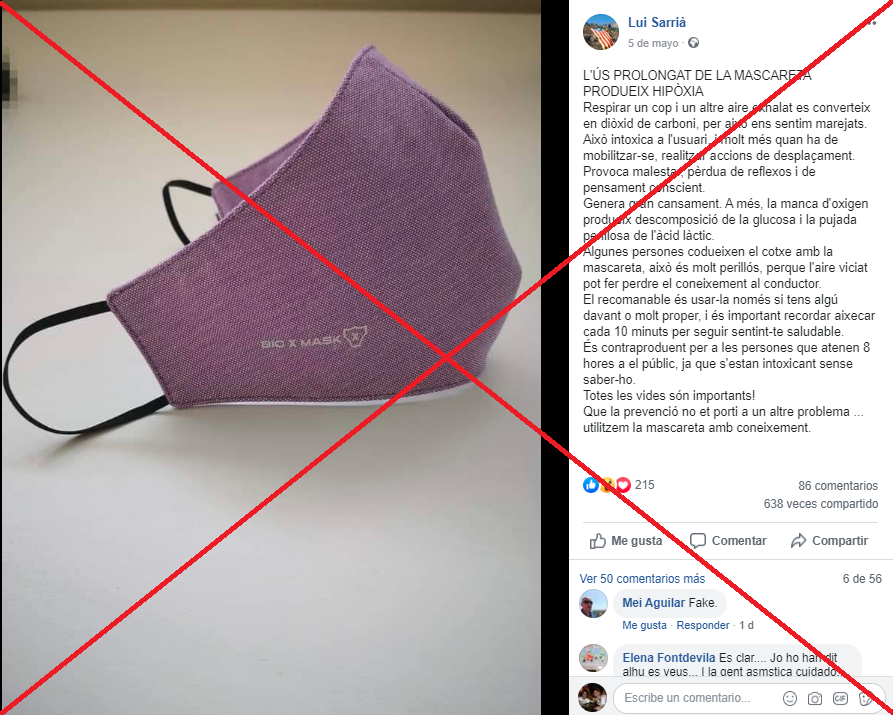Open Lui Sarrià's profile name
Screen dimensions: 893x715
(x=657, y=22)
